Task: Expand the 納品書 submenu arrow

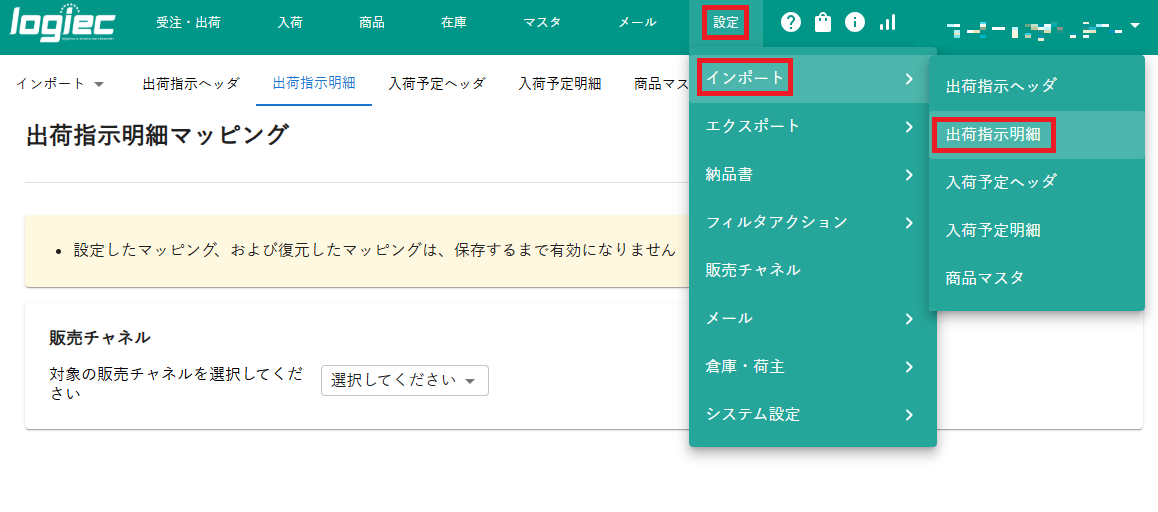Action: click(909, 175)
